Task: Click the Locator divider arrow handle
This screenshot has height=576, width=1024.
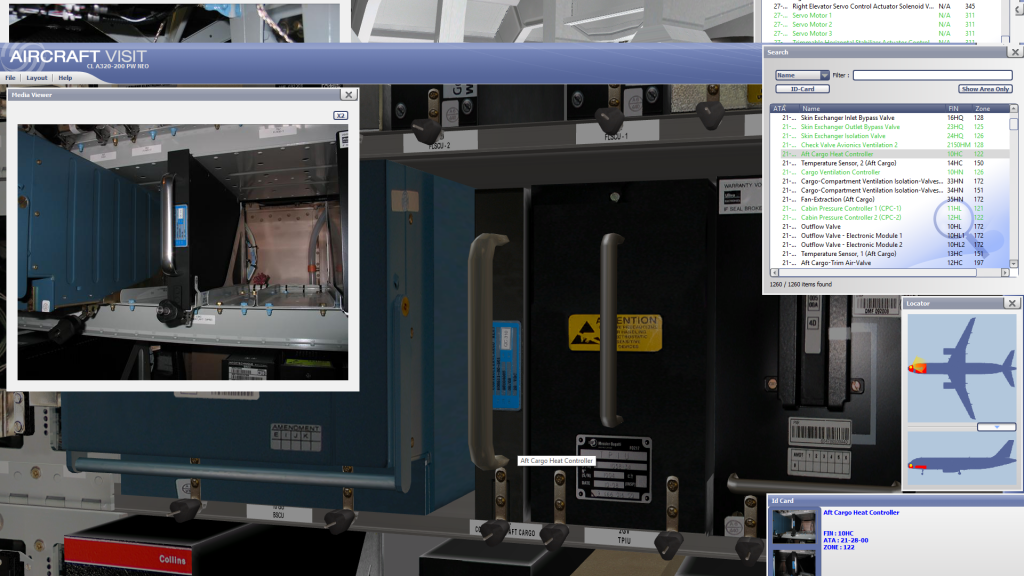Action: coord(997,427)
